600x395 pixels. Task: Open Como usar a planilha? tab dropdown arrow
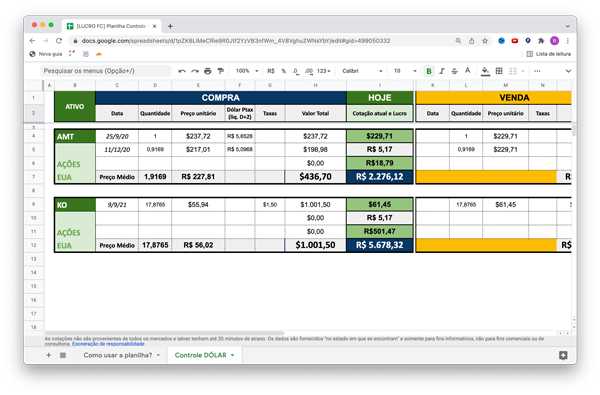click(158, 355)
